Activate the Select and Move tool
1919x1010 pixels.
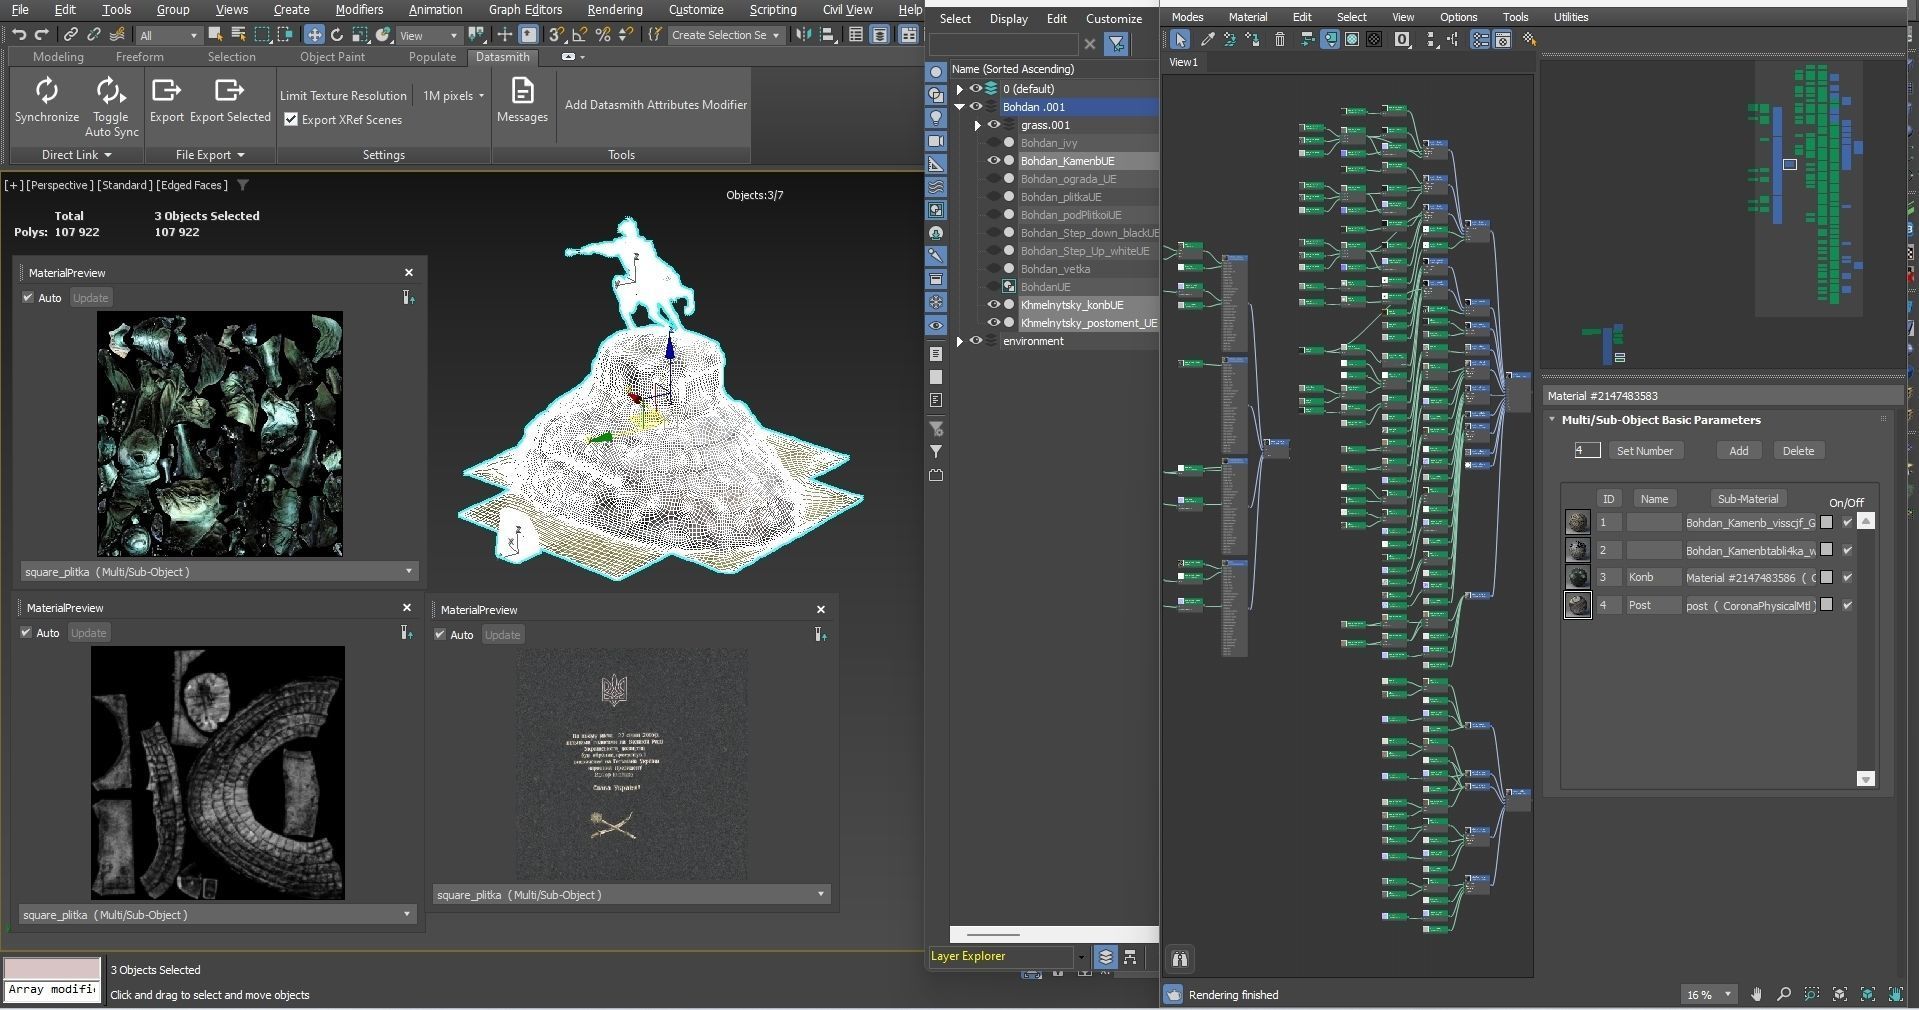pyautogui.click(x=314, y=35)
